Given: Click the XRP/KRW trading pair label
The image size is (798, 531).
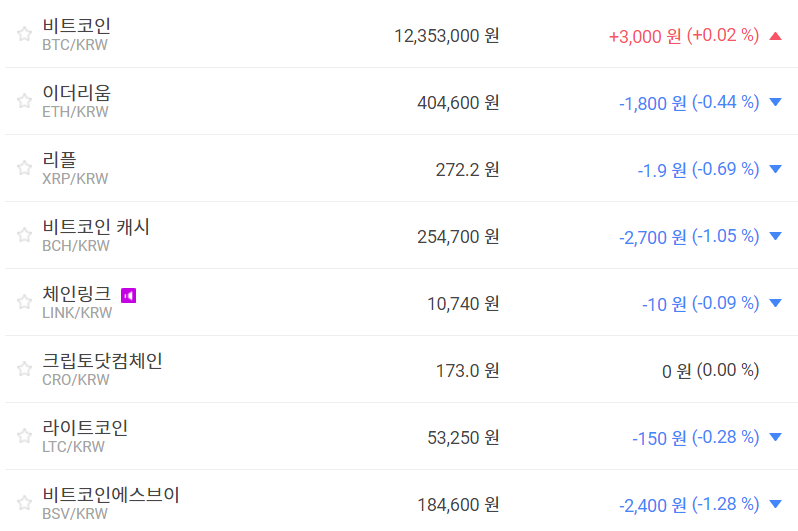Looking at the screenshot, I should (75, 179).
